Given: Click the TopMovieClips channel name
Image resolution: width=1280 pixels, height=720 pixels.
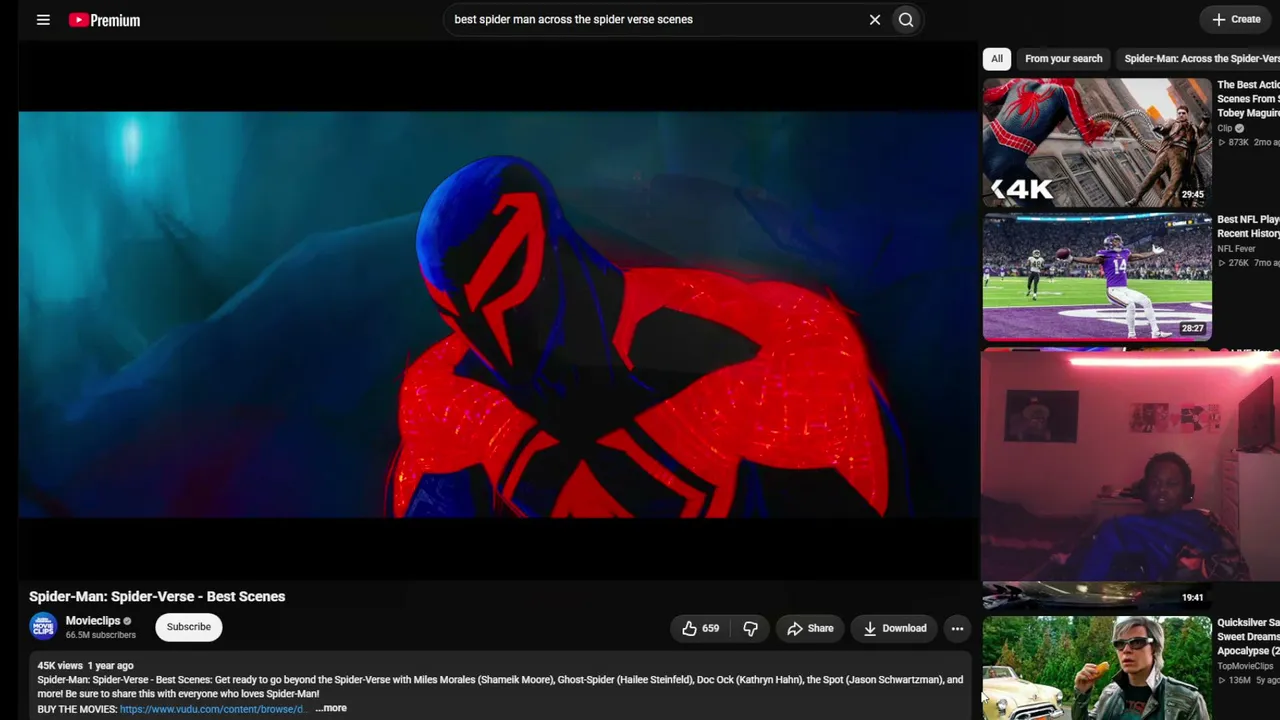Looking at the screenshot, I should click(x=1245, y=666).
